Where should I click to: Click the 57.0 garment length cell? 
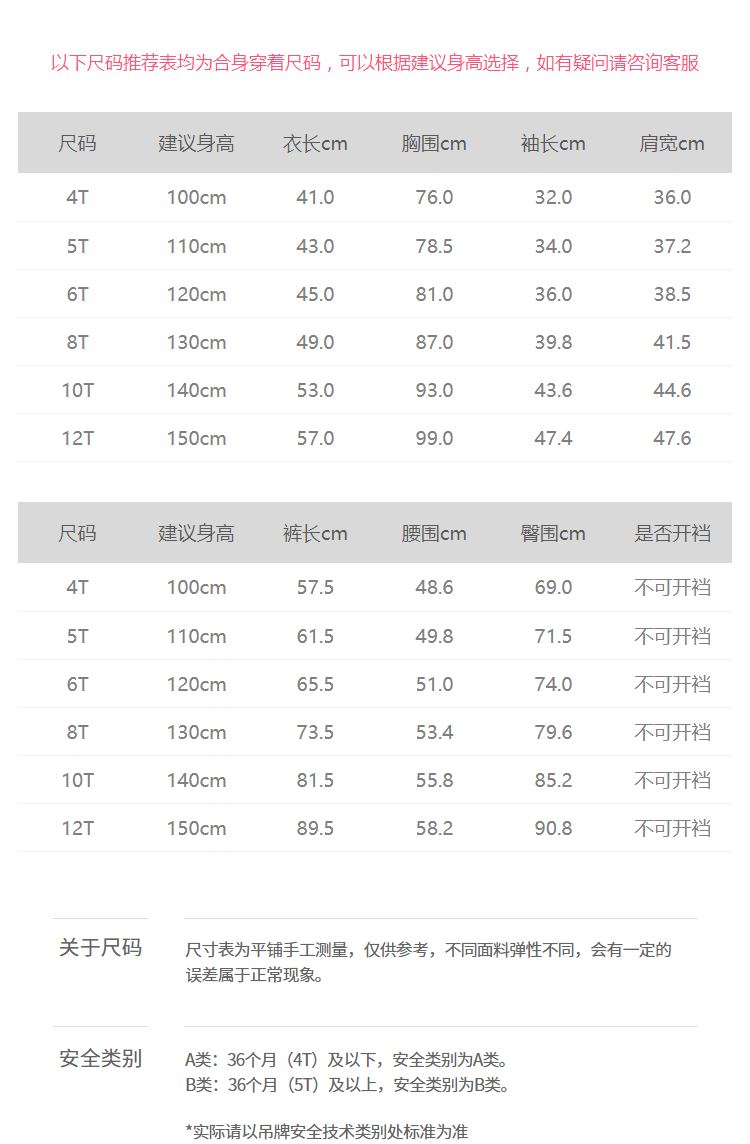click(315, 438)
